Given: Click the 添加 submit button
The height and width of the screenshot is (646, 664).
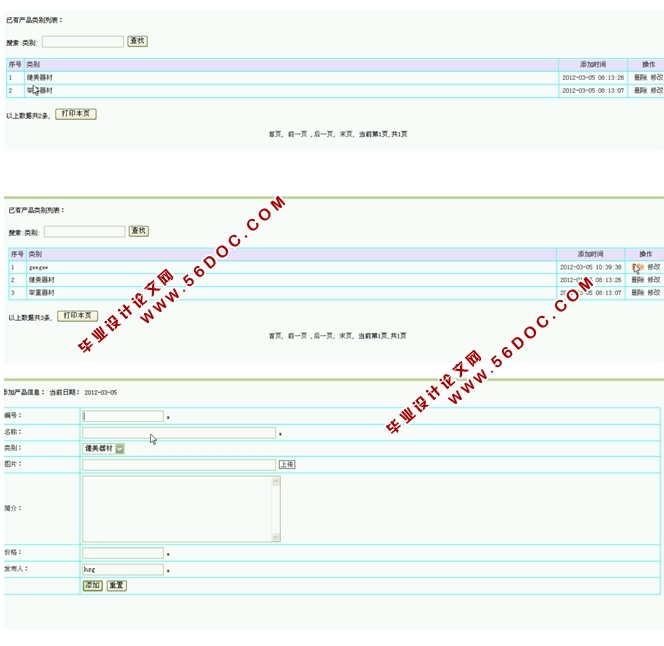Looking at the screenshot, I should pos(92,585).
